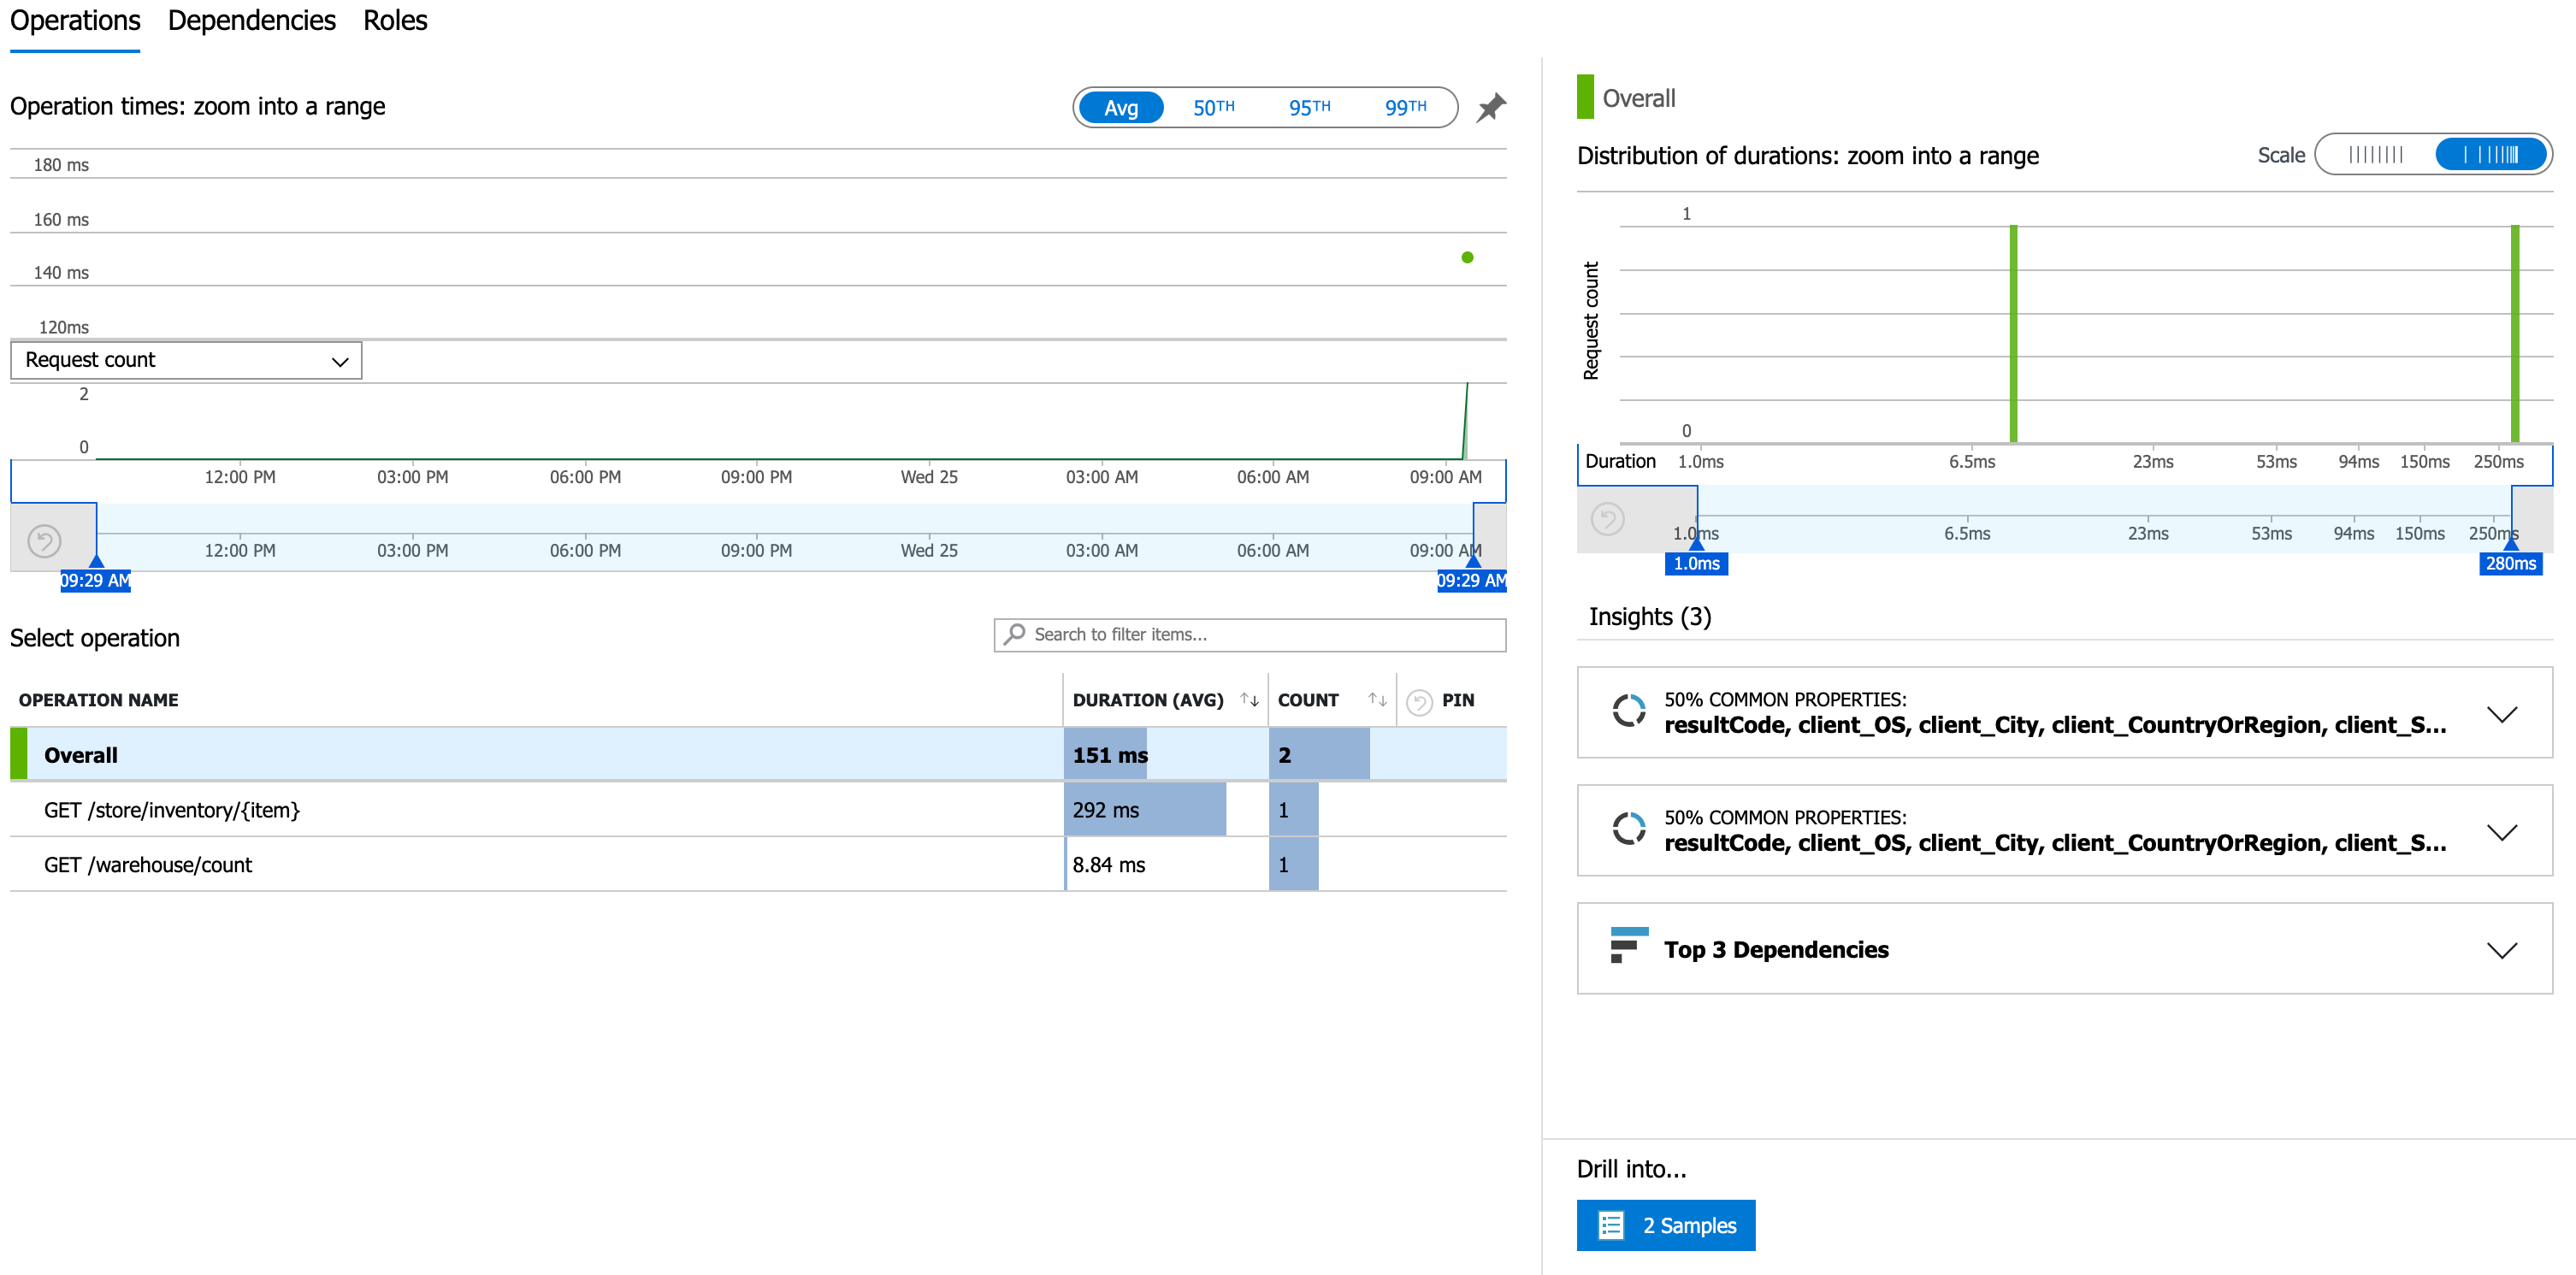The height and width of the screenshot is (1275, 2576).
Task: Select the Avg percentile option
Action: (1120, 107)
